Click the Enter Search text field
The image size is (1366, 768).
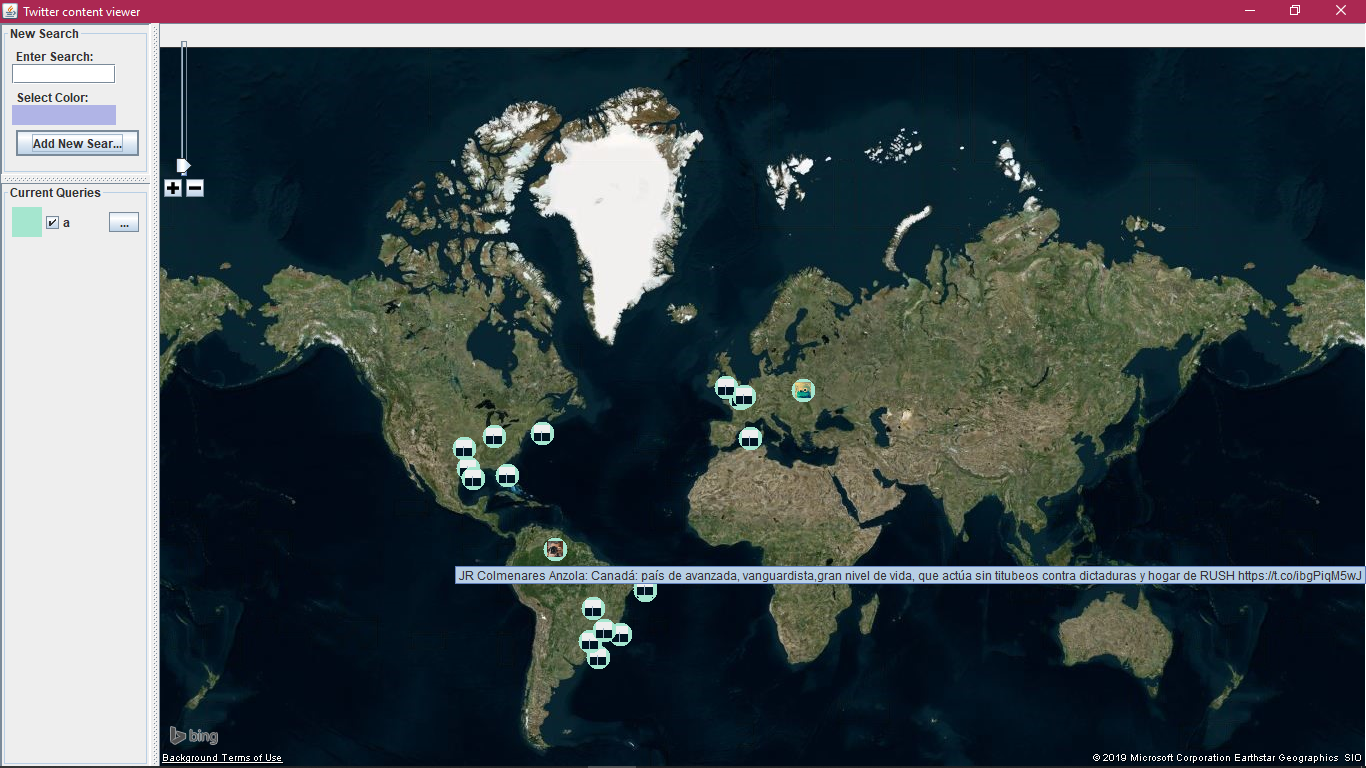(63, 74)
